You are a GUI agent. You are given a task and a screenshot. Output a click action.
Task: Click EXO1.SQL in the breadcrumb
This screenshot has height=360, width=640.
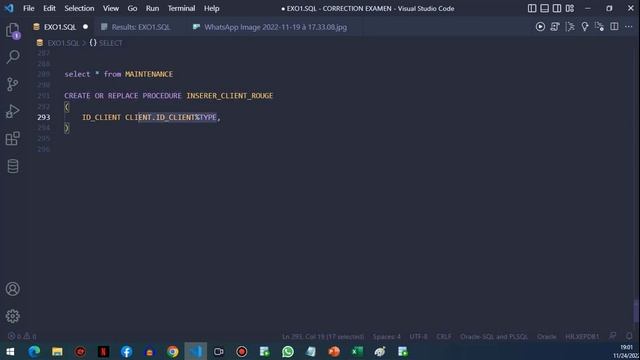coord(63,43)
